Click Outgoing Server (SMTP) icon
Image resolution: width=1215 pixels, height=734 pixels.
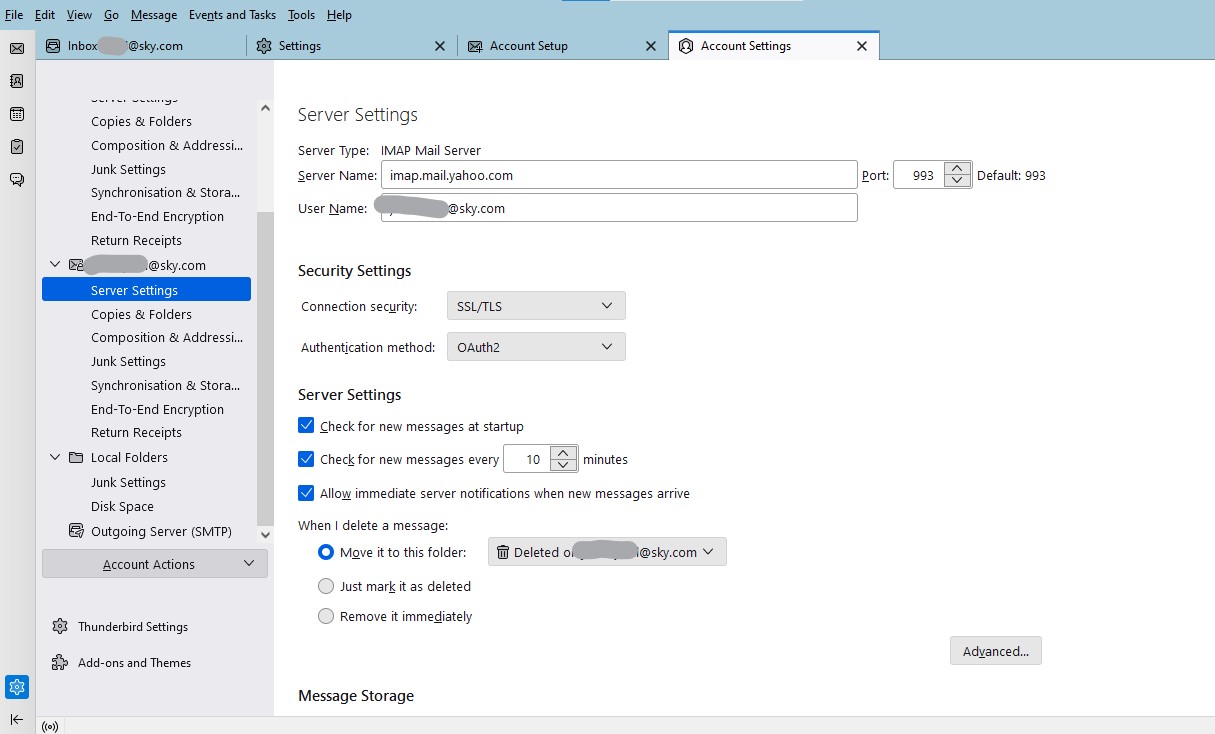point(76,531)
